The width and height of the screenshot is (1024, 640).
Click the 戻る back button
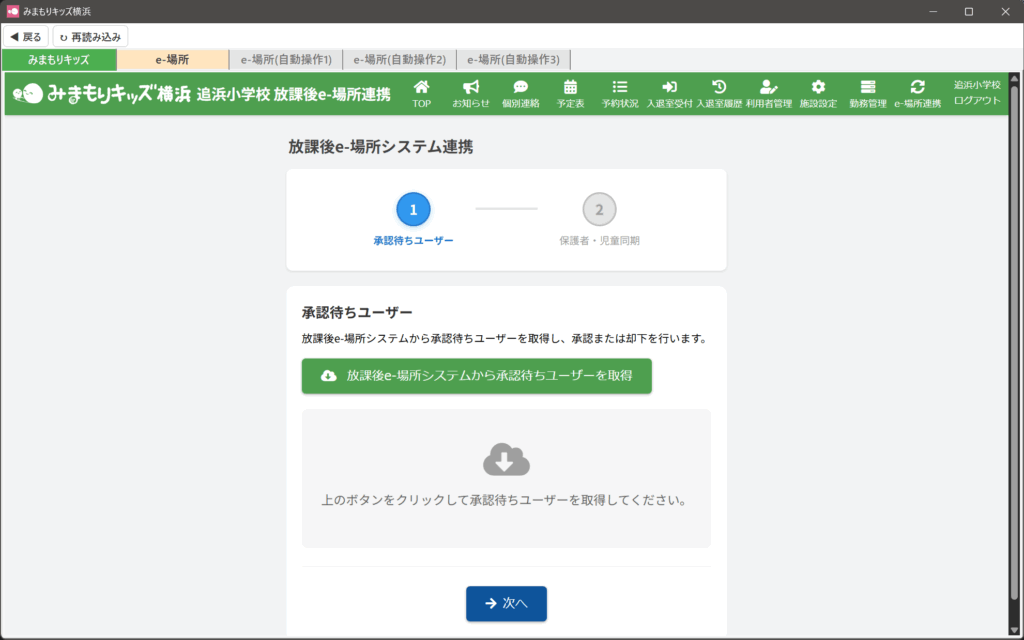[26, 37]
